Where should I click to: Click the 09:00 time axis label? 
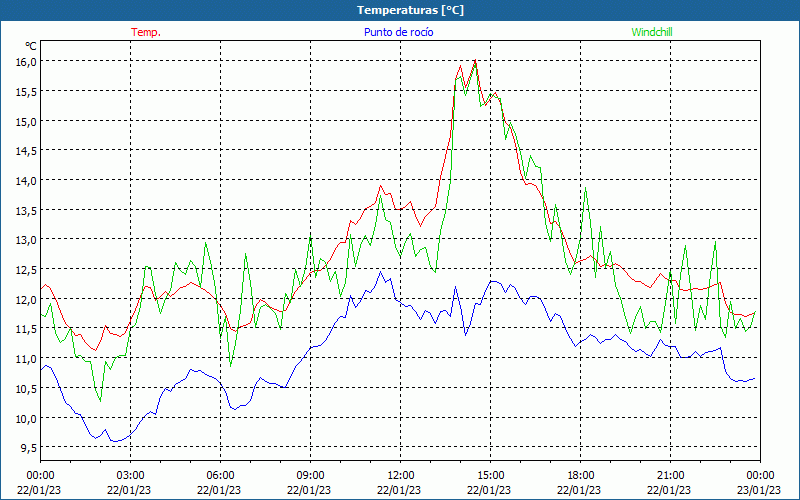point(310,476)
